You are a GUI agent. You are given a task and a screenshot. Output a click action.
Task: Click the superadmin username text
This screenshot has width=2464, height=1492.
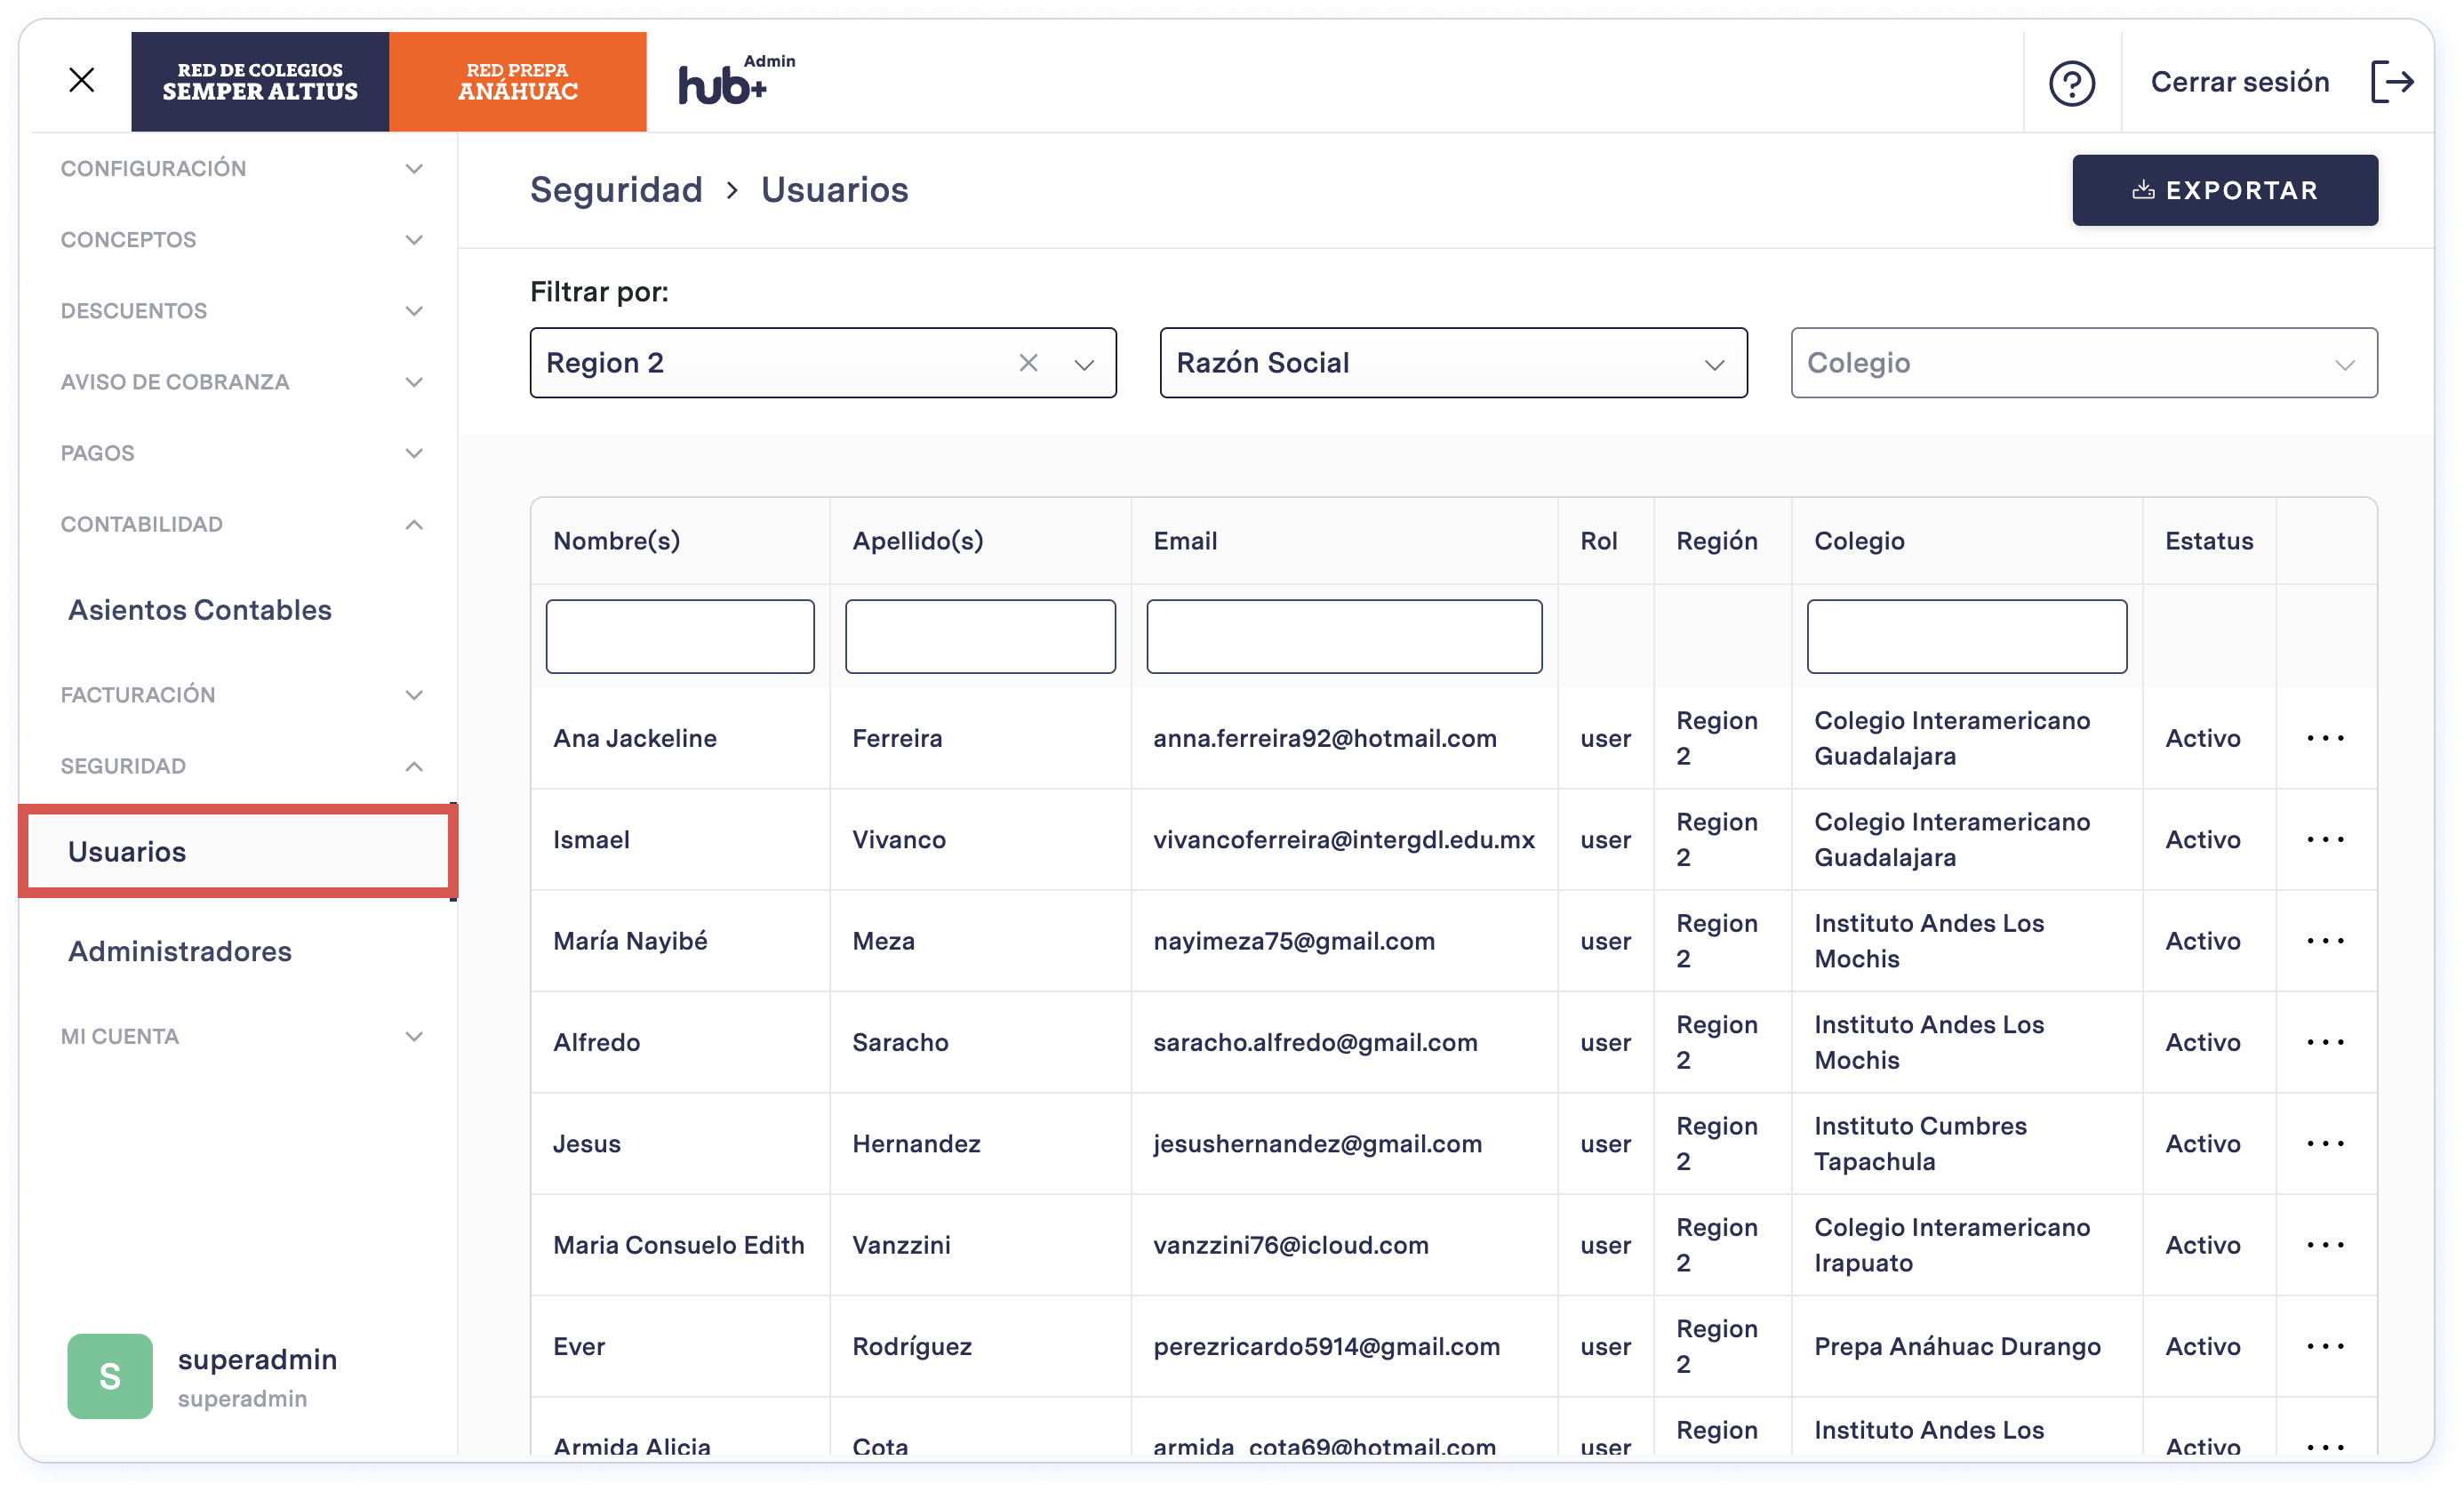(257, 1359)
